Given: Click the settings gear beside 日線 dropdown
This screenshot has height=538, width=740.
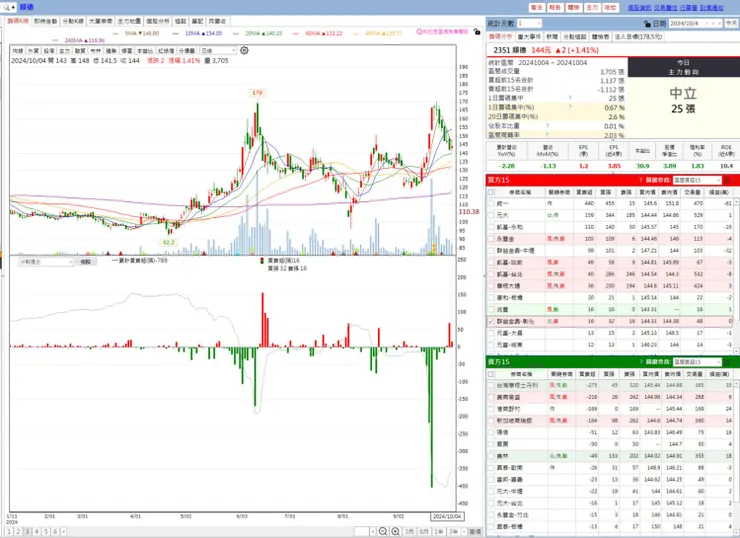Looking at the screenshot, I should coord(244,50).
